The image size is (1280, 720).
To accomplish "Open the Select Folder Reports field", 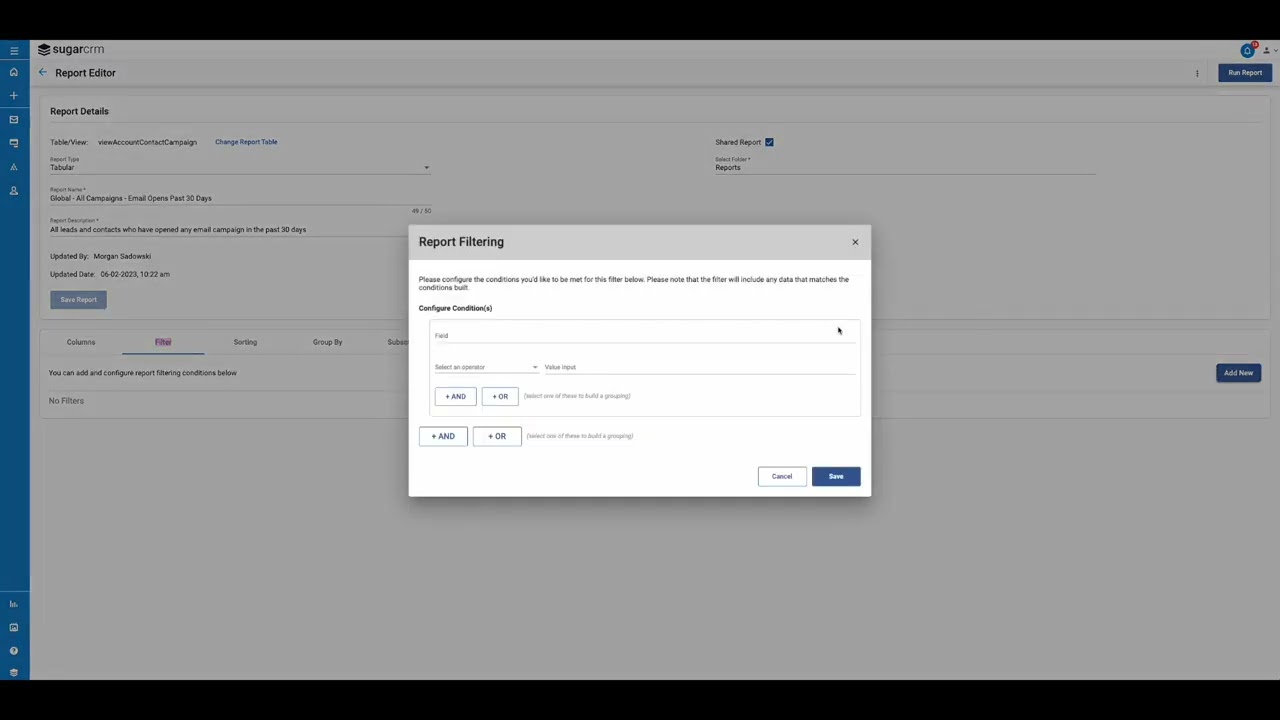I will (x=905, y=167).
